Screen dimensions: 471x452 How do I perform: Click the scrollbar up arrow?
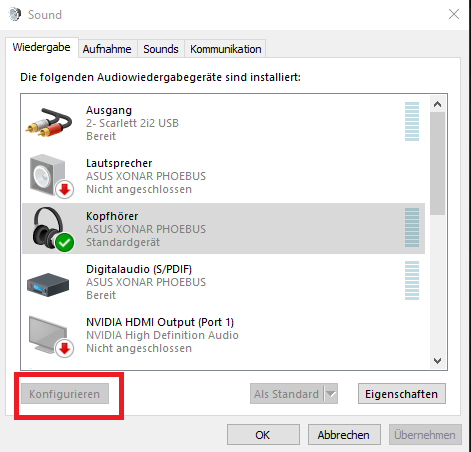pos(437,104)
